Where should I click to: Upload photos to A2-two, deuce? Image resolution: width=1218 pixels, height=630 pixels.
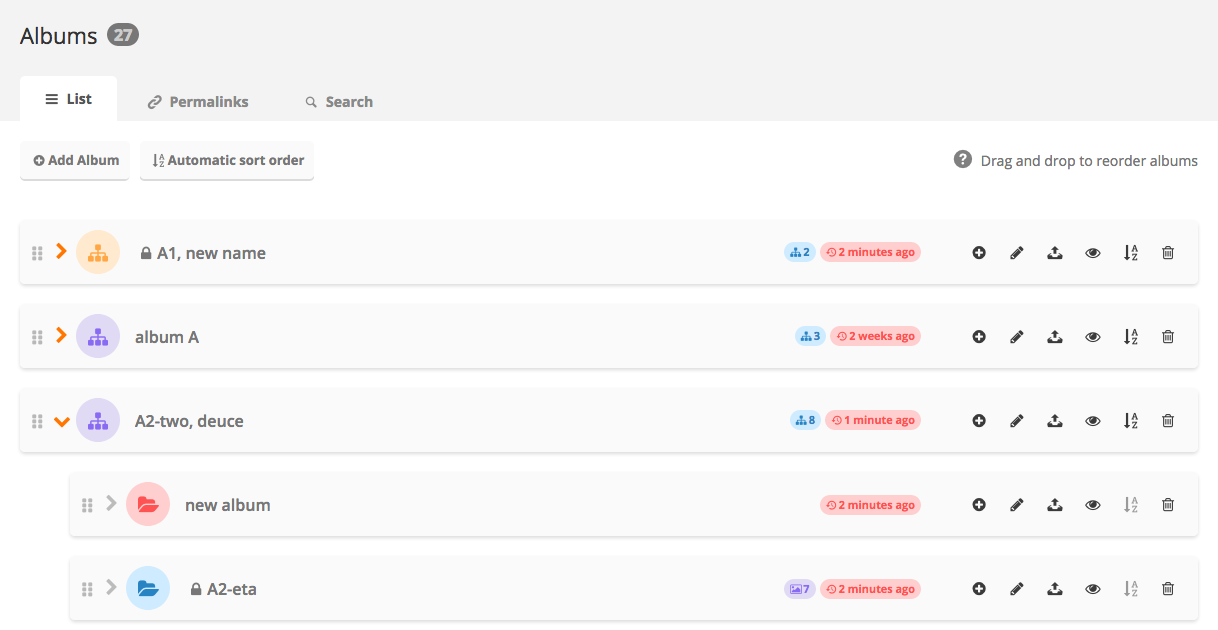pos(1054,421)
